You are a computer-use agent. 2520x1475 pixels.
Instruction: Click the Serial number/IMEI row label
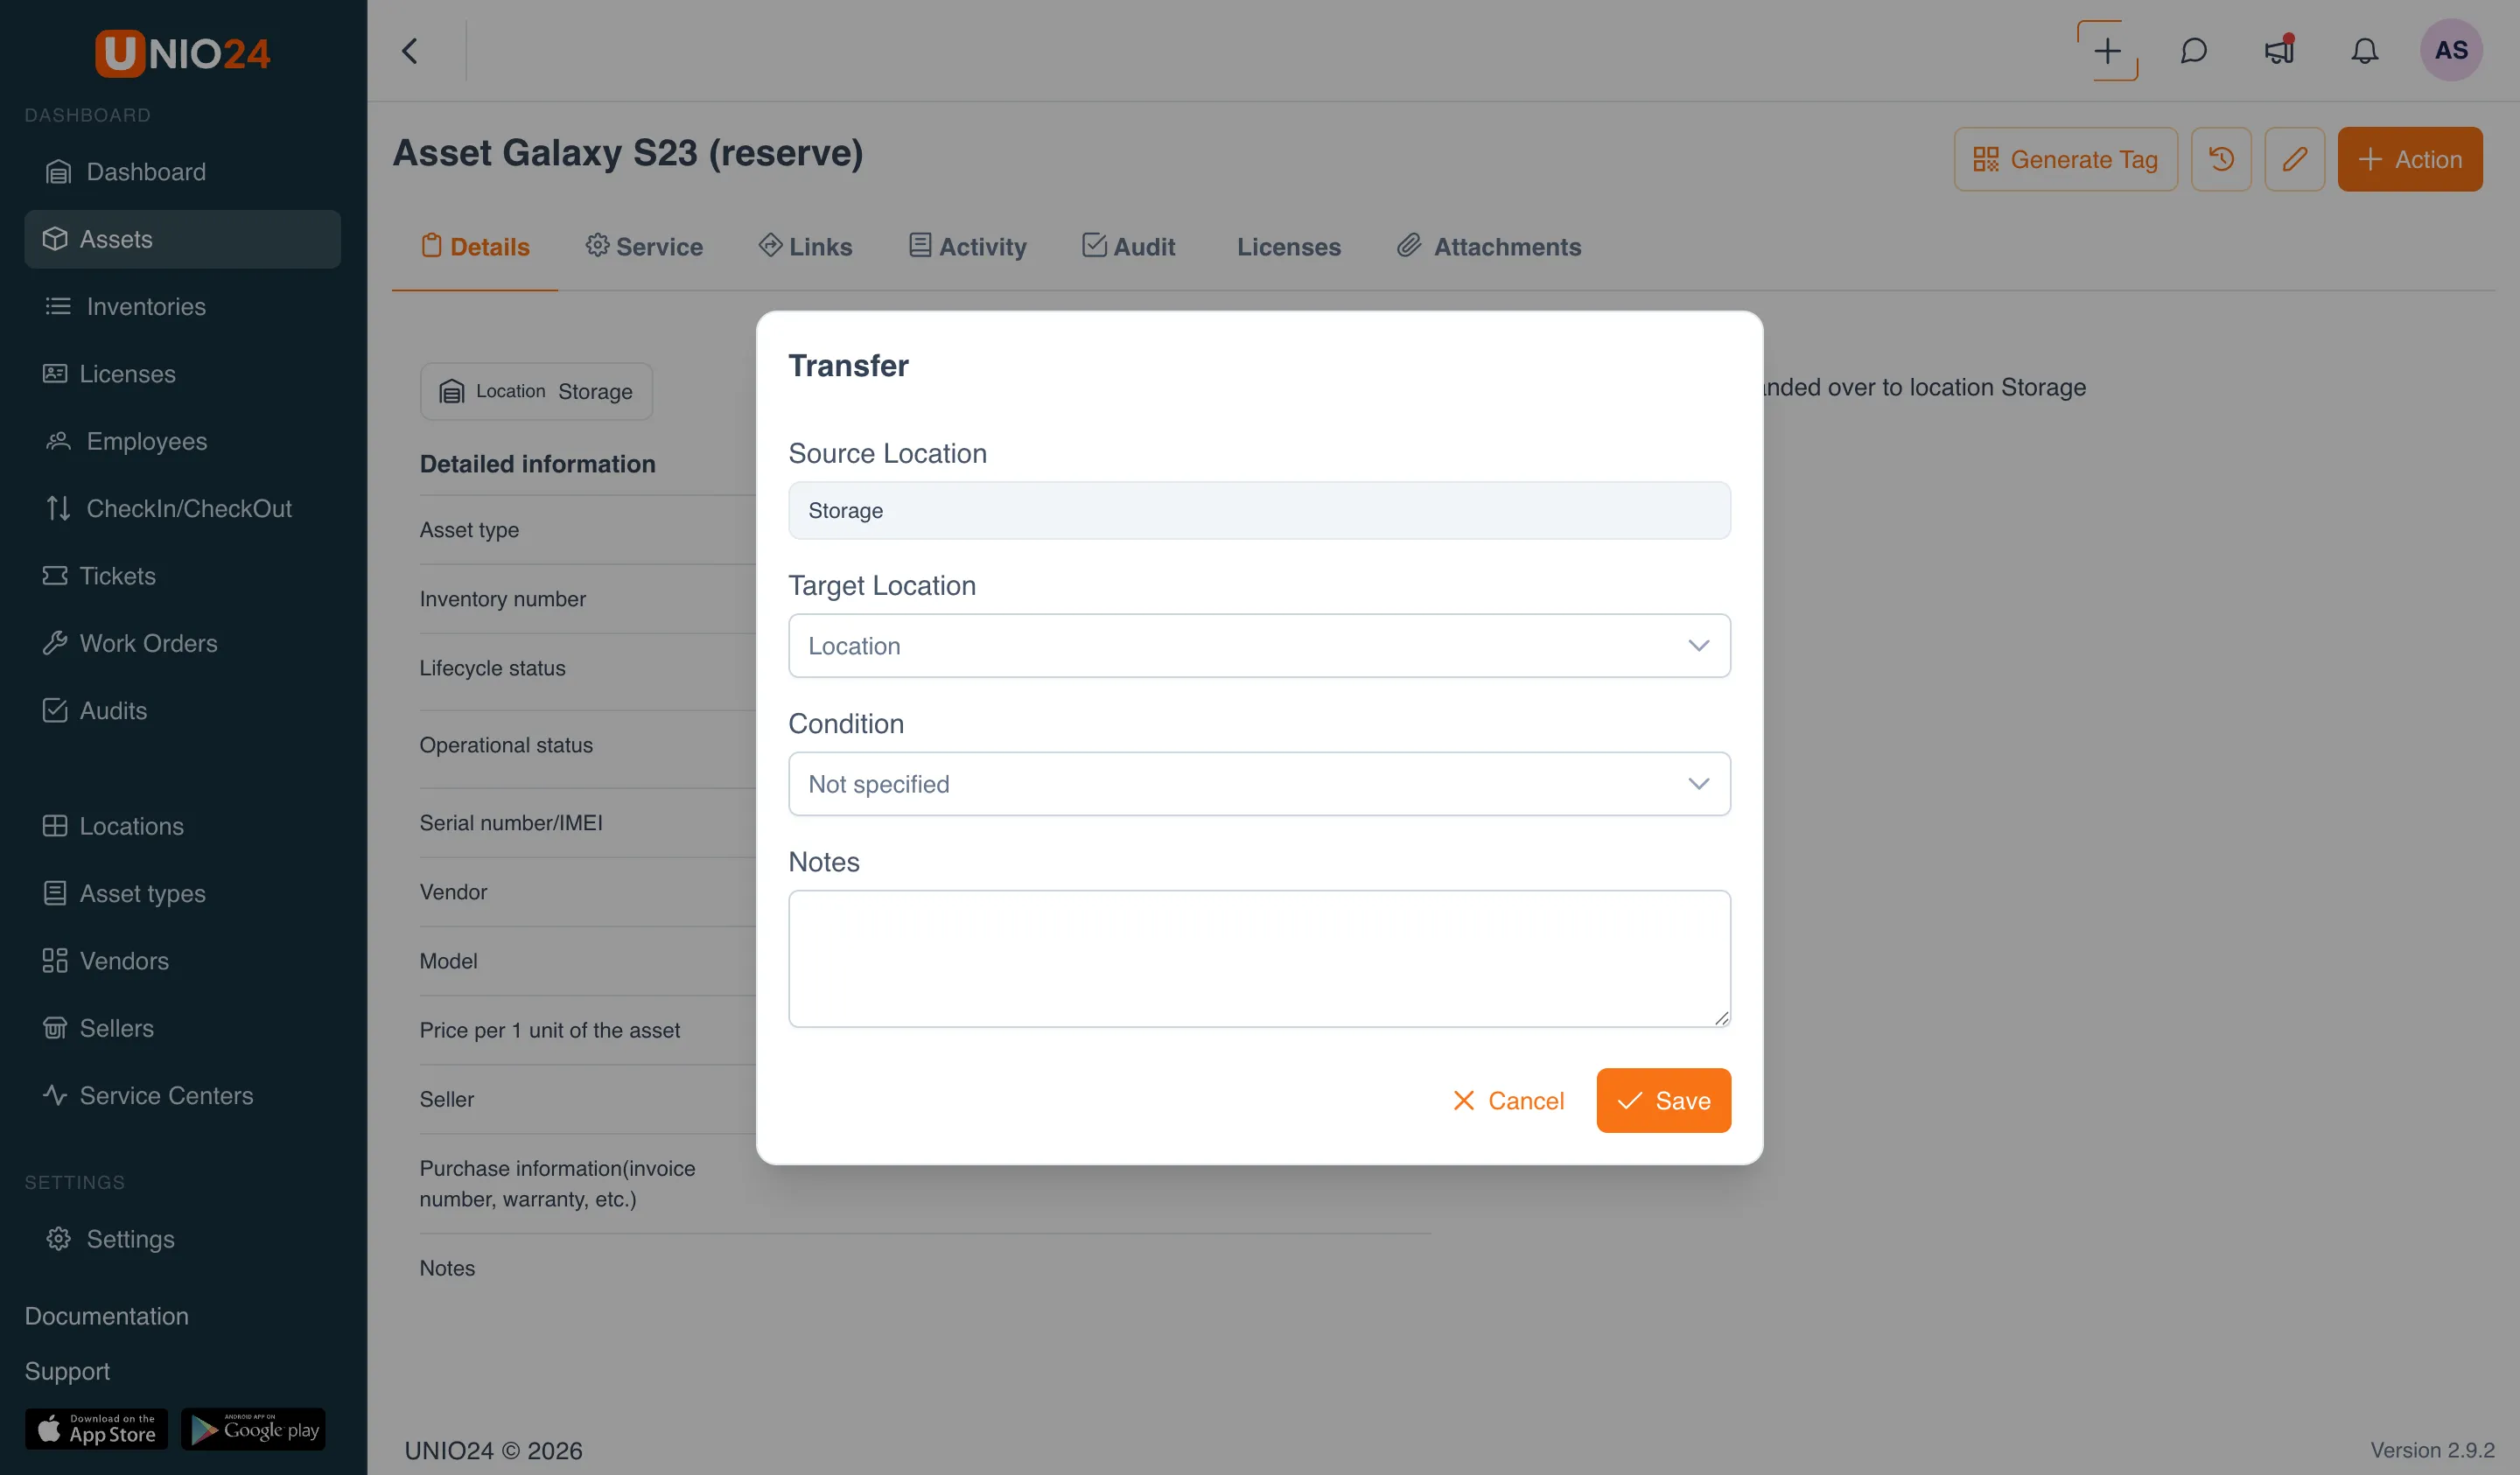(x=511, y=823)
